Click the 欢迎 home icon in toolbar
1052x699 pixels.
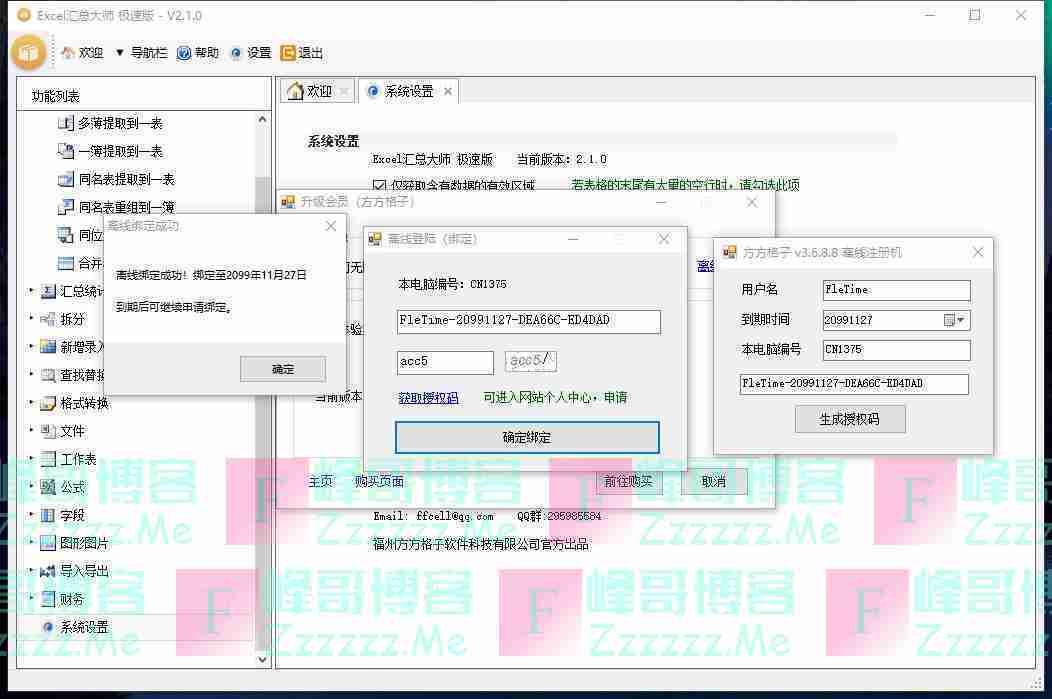[68, 53]
